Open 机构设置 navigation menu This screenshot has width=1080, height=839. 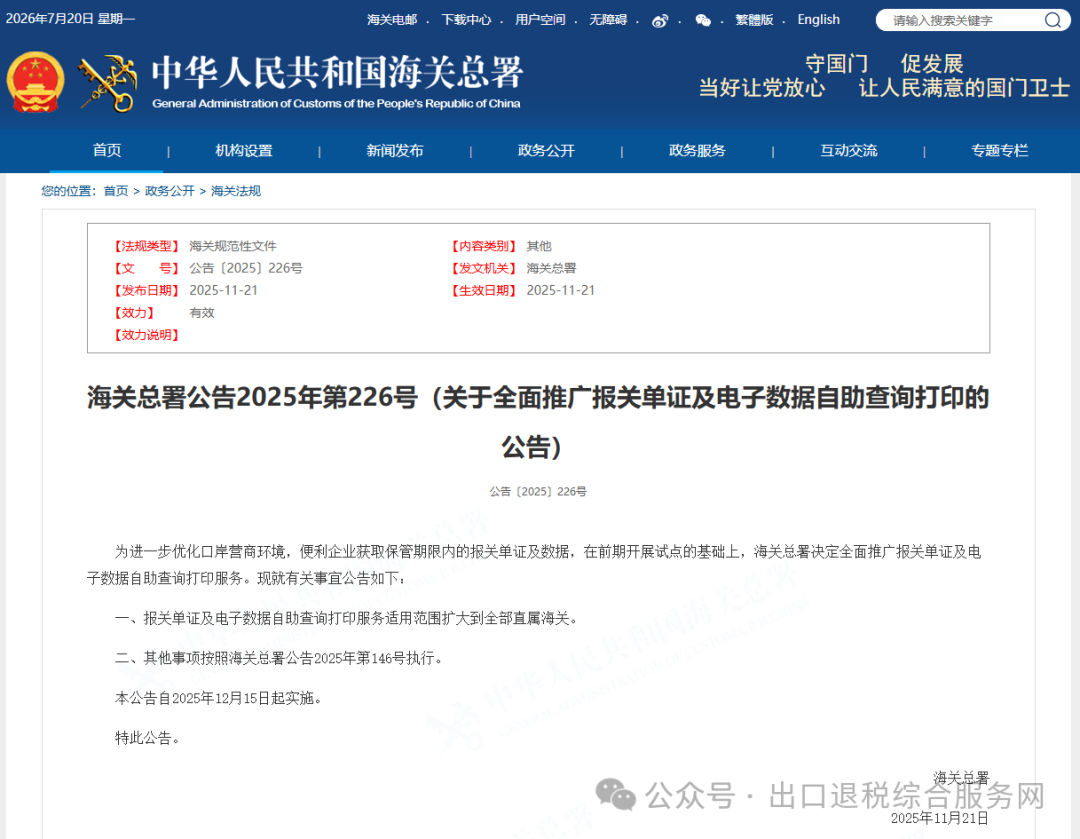(244, 150)
